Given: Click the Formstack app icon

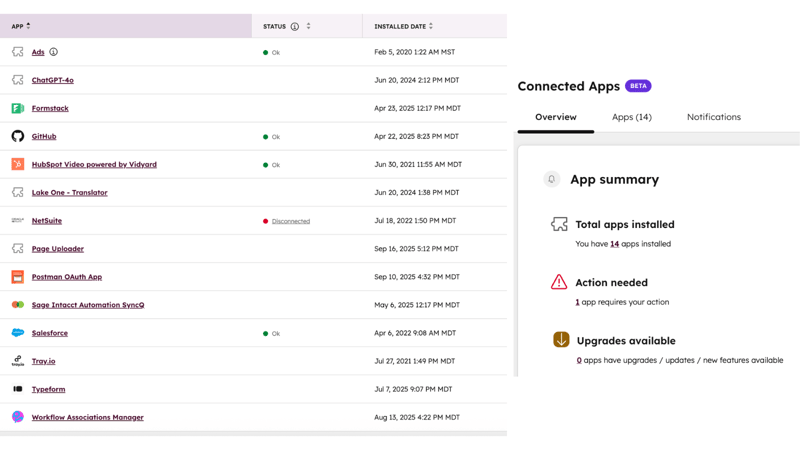Looking at the screenshot, I should tap(18, 108).
